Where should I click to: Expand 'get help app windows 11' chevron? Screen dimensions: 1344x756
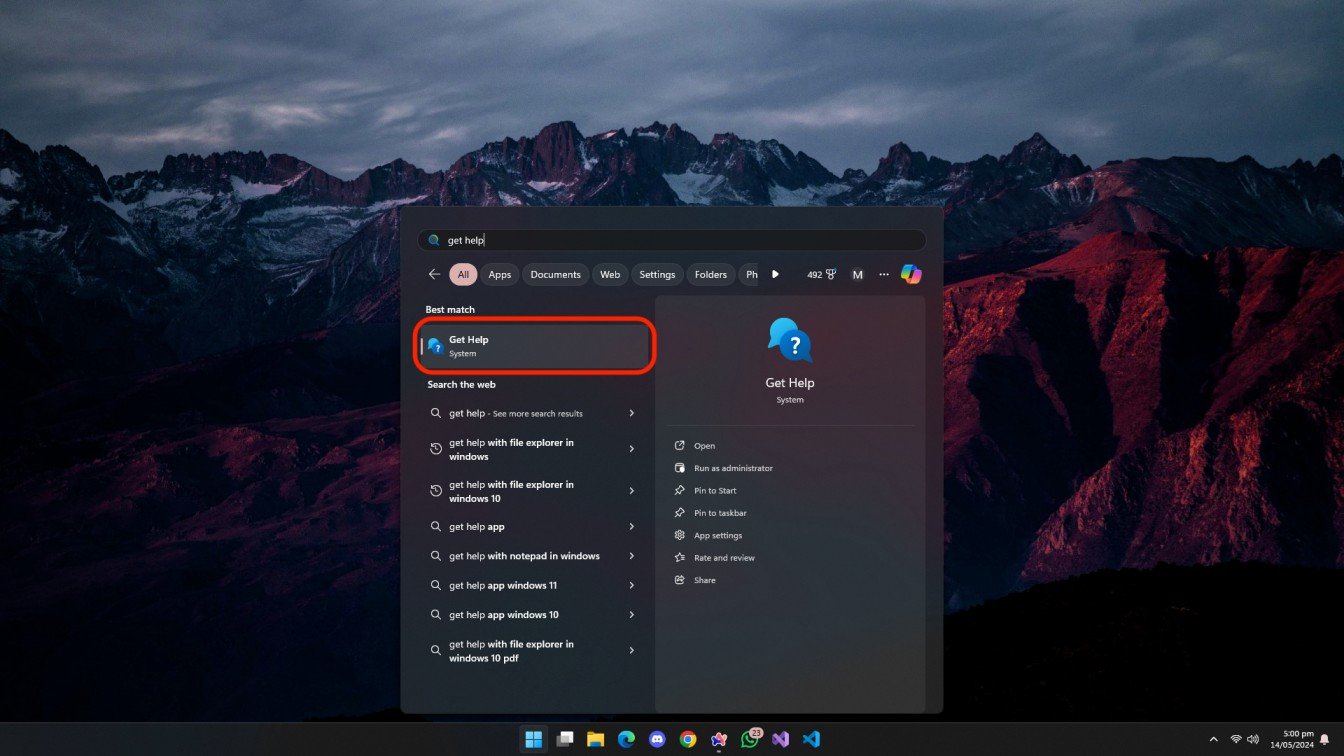[x=631, y=586]
